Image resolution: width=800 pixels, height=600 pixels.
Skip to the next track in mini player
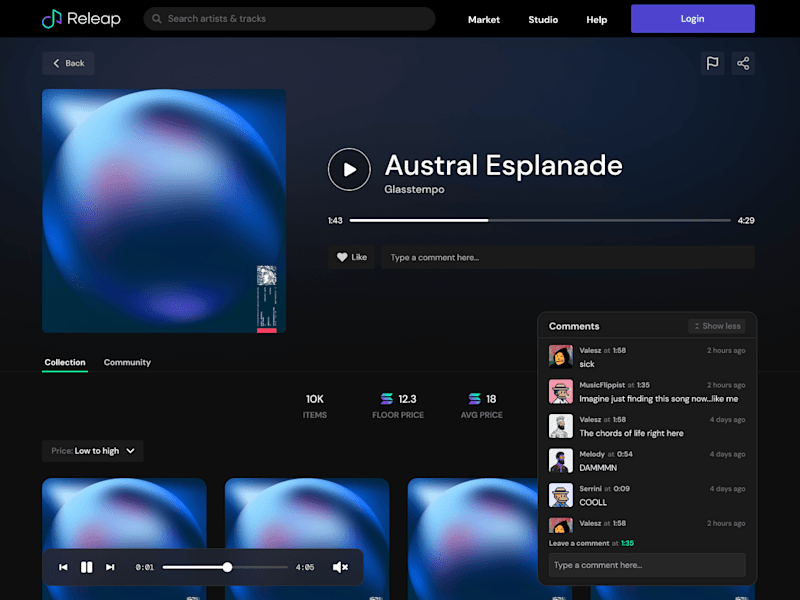110,567
